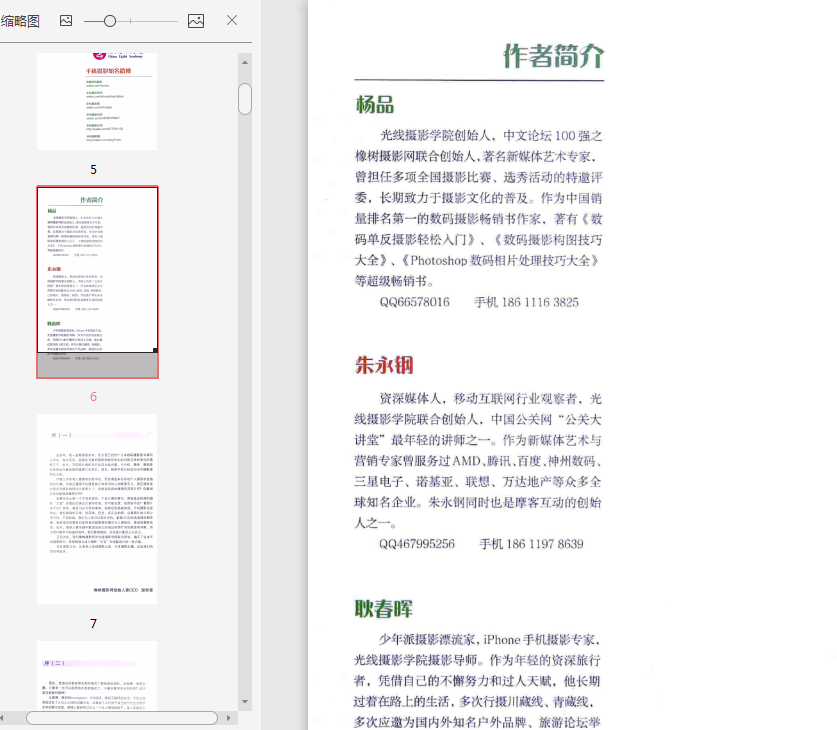This screenshot has height=730, width=837.
Task: Click the author name 耿春晖
Action: [384, 609]
